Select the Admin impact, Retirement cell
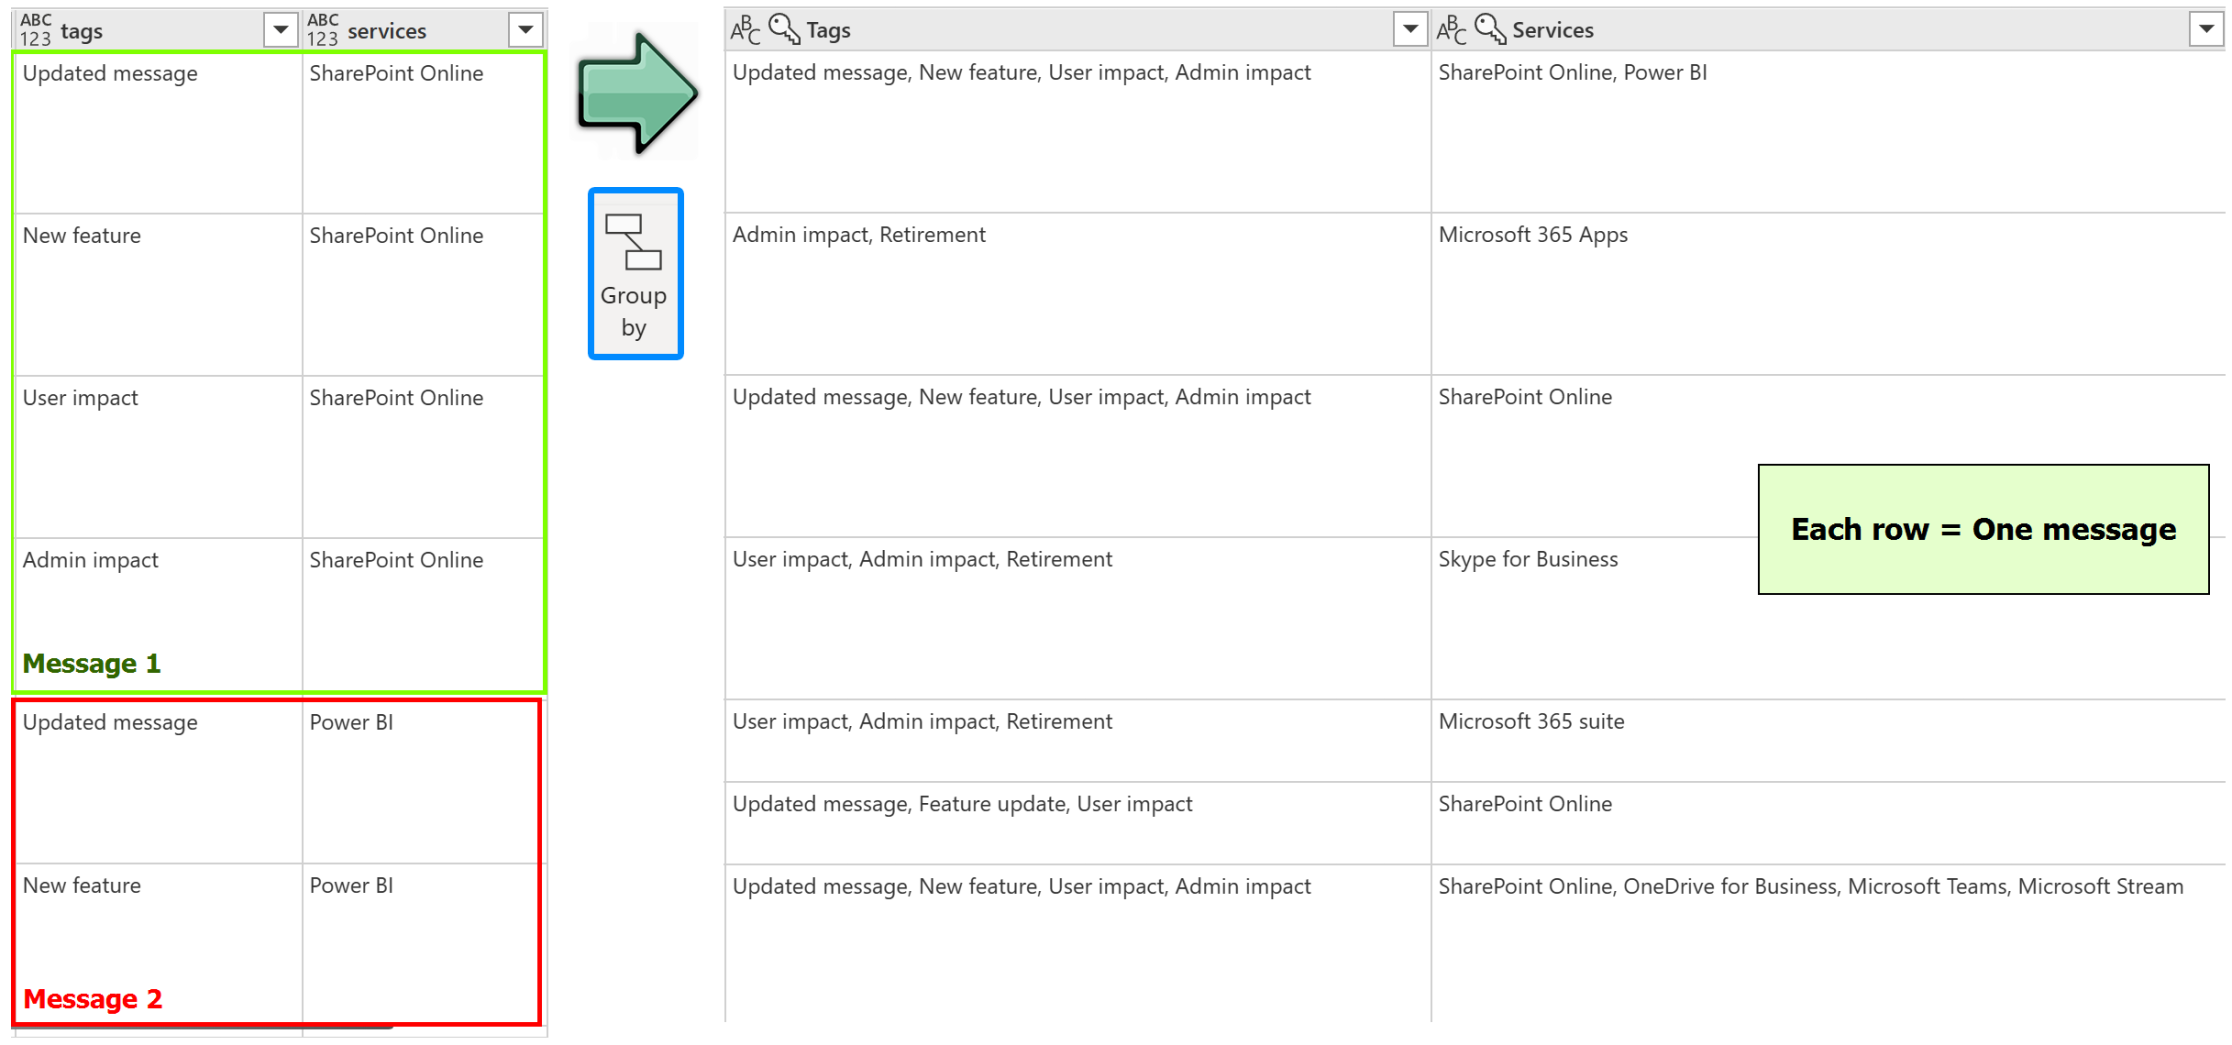 point(858,234)
